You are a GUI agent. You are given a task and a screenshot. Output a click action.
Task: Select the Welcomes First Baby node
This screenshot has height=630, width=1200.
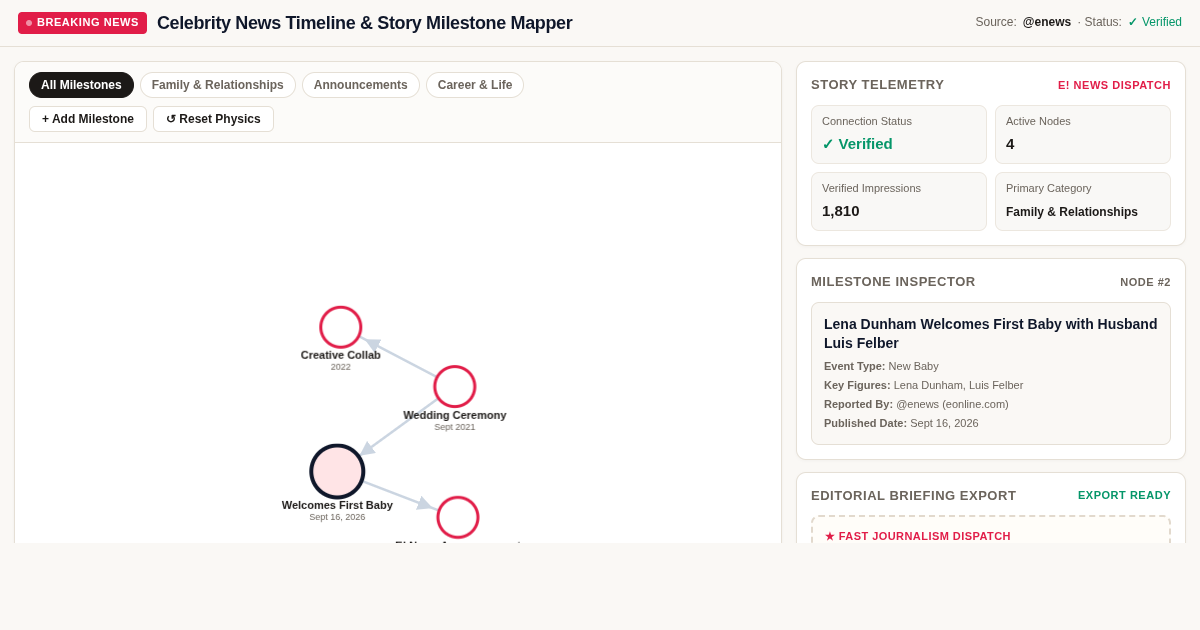(x=337, y=471)
